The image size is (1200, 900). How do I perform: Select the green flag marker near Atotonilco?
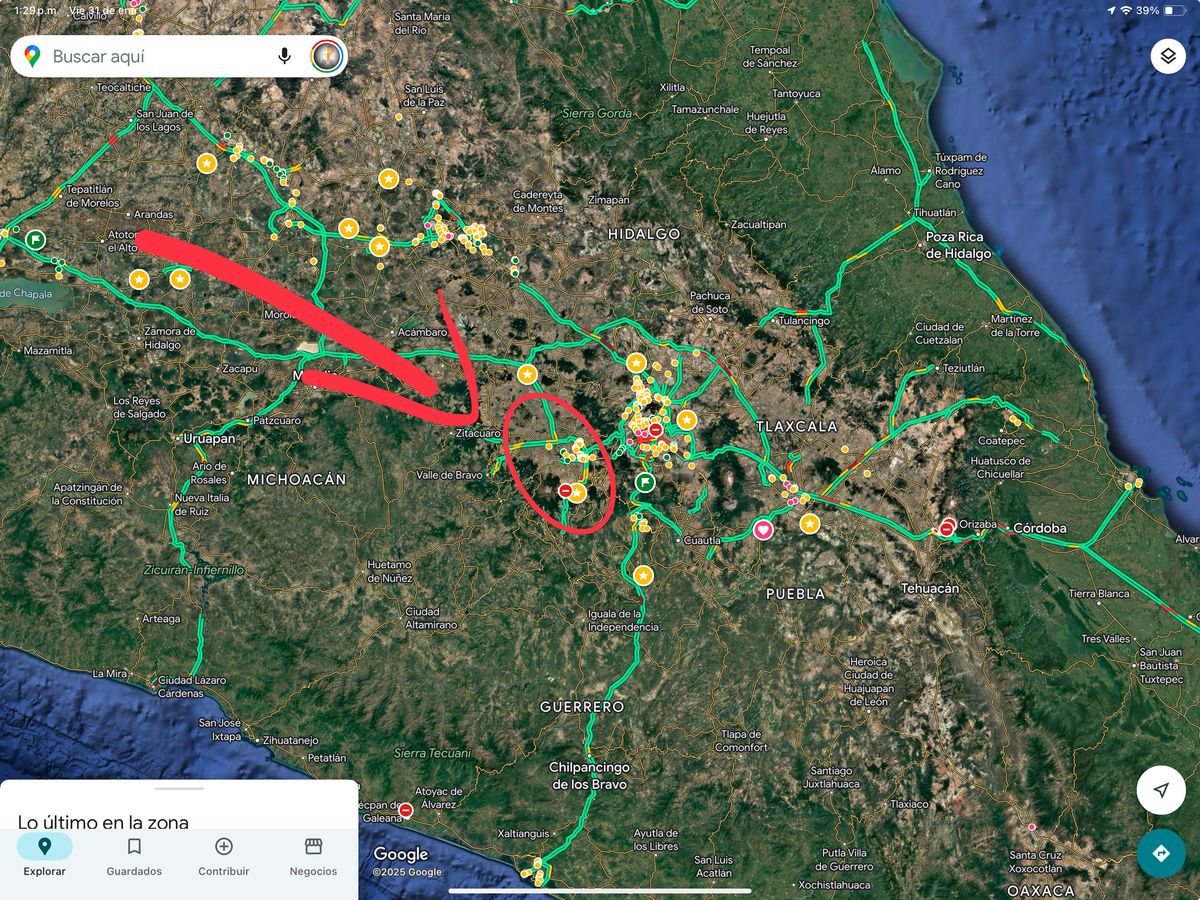click(x=36, y=239)
